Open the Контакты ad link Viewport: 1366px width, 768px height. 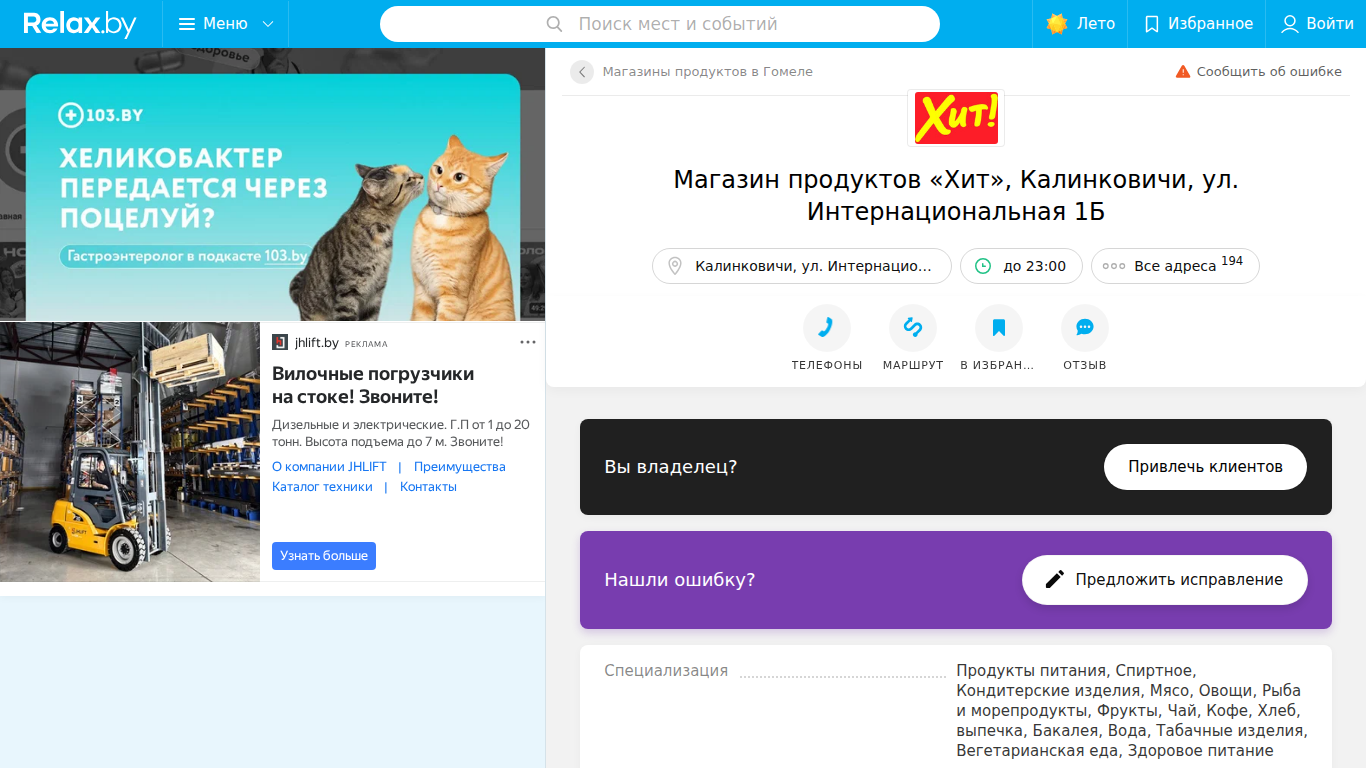pyautogui.click(x=428, y=487)
